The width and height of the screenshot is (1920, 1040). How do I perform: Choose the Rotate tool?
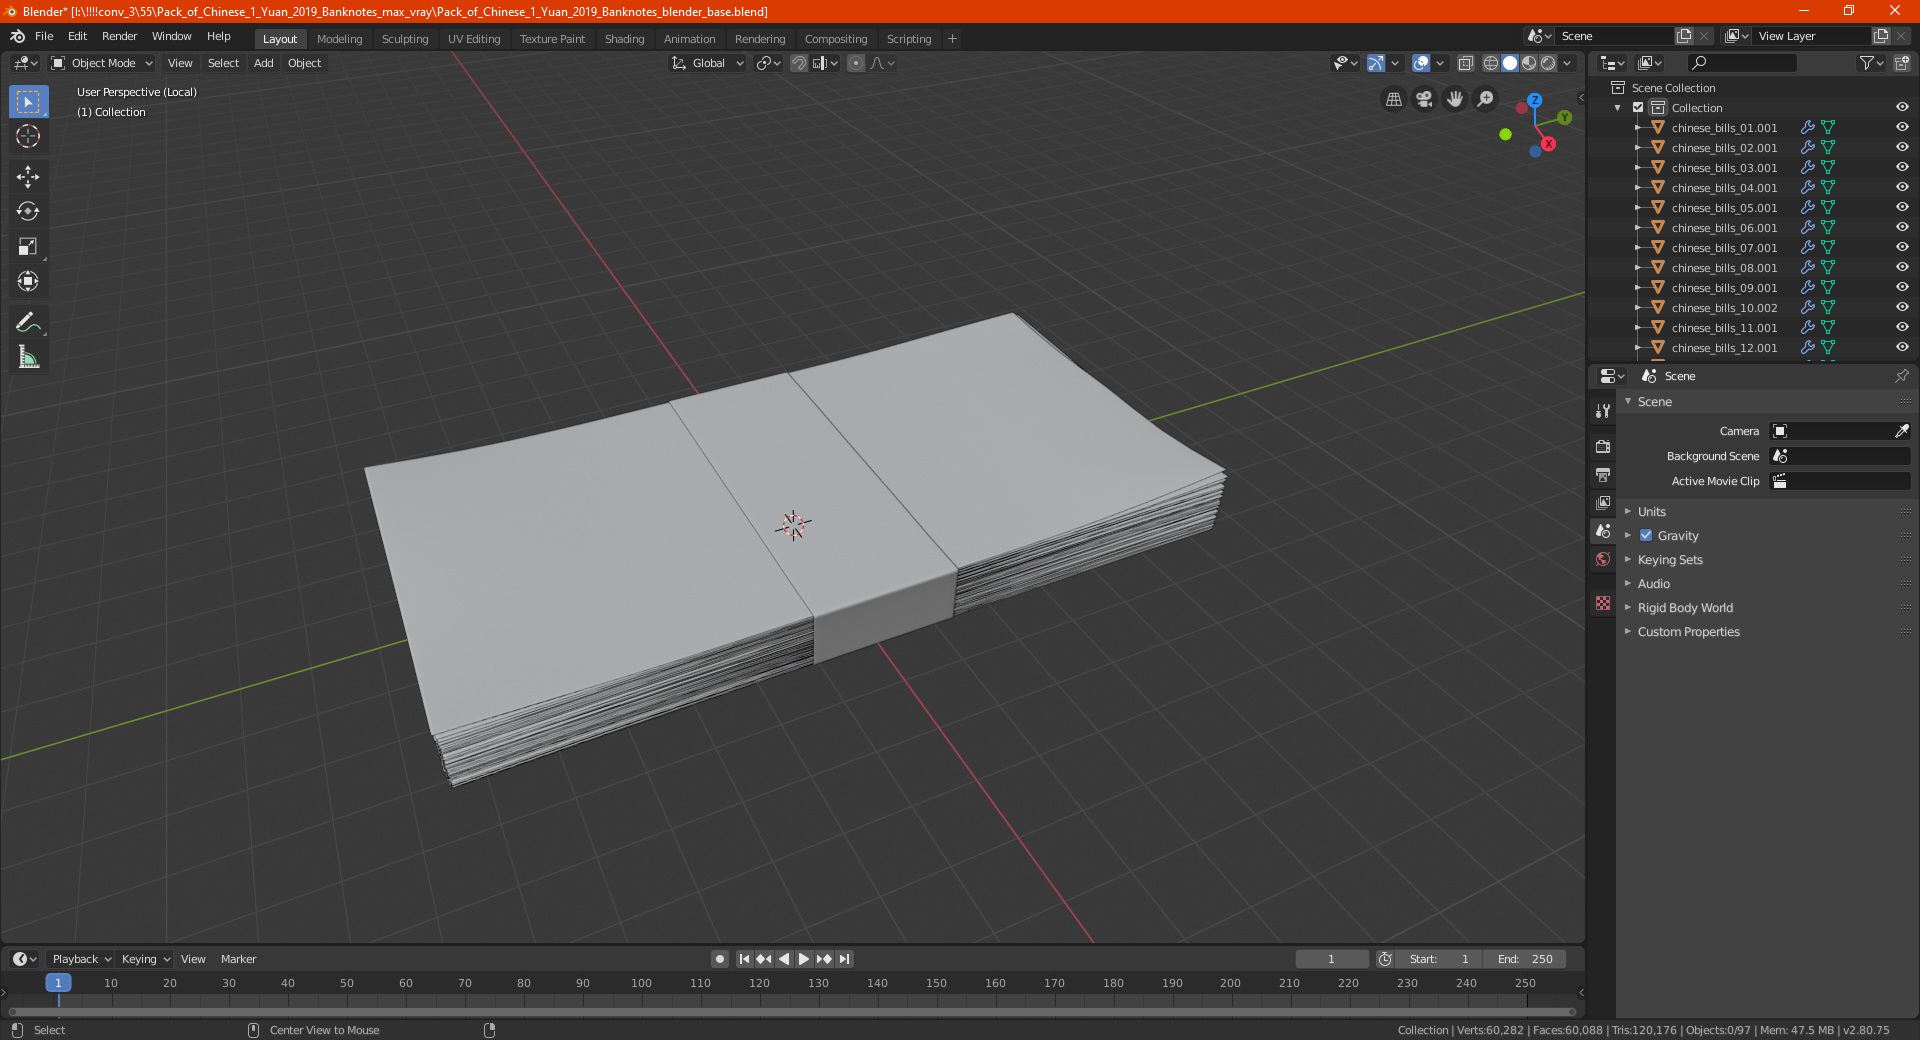click(28, 211)
